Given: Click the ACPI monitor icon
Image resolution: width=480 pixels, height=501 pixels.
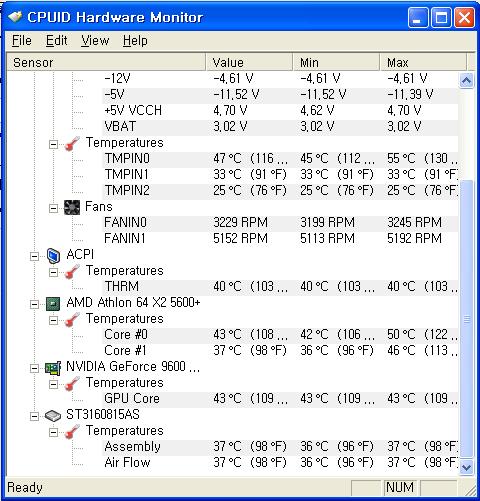Looking at the screenshot, I should [x=53, y=256].
